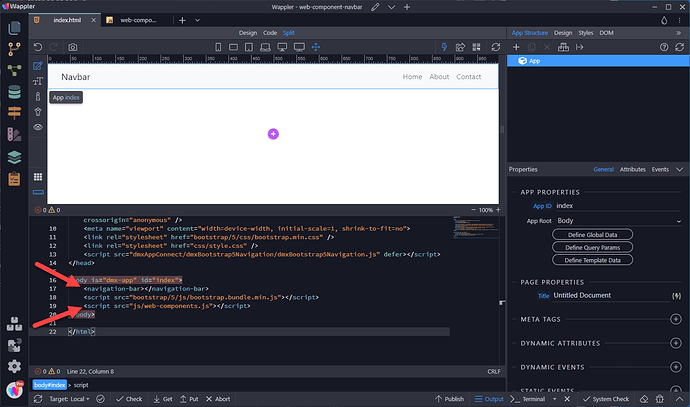This screenshot has height=407, width=690.
Task: Open the DOM panel tab
Action: click(606, 33)
